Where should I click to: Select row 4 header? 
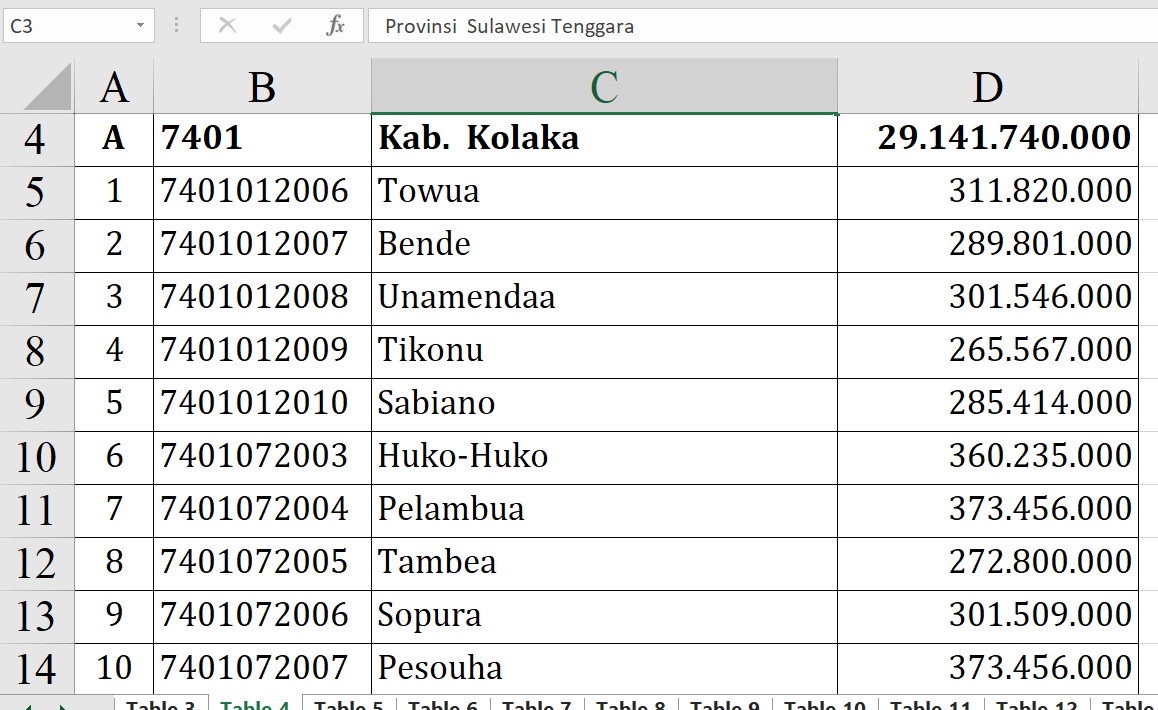36,139
